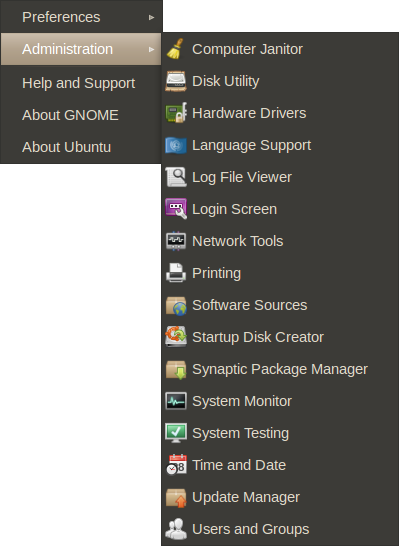Click the Network Tools monitor icon
The width and height of the screenshot is (399, 546).
pyautogui.click(x=176, y=241)
